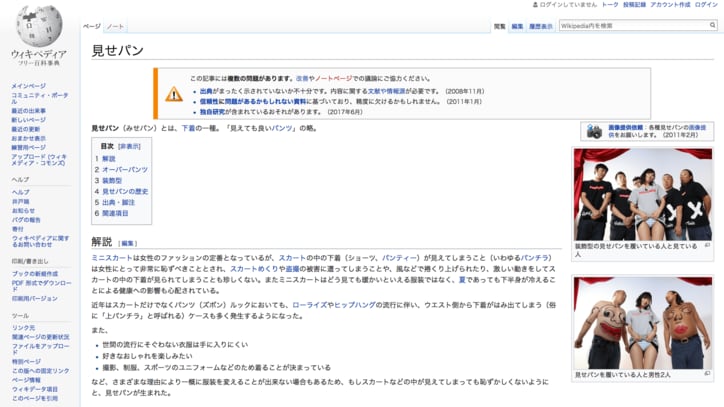
Task: Click the orange warning triangle icon
Action: click(x=174, y=94)
